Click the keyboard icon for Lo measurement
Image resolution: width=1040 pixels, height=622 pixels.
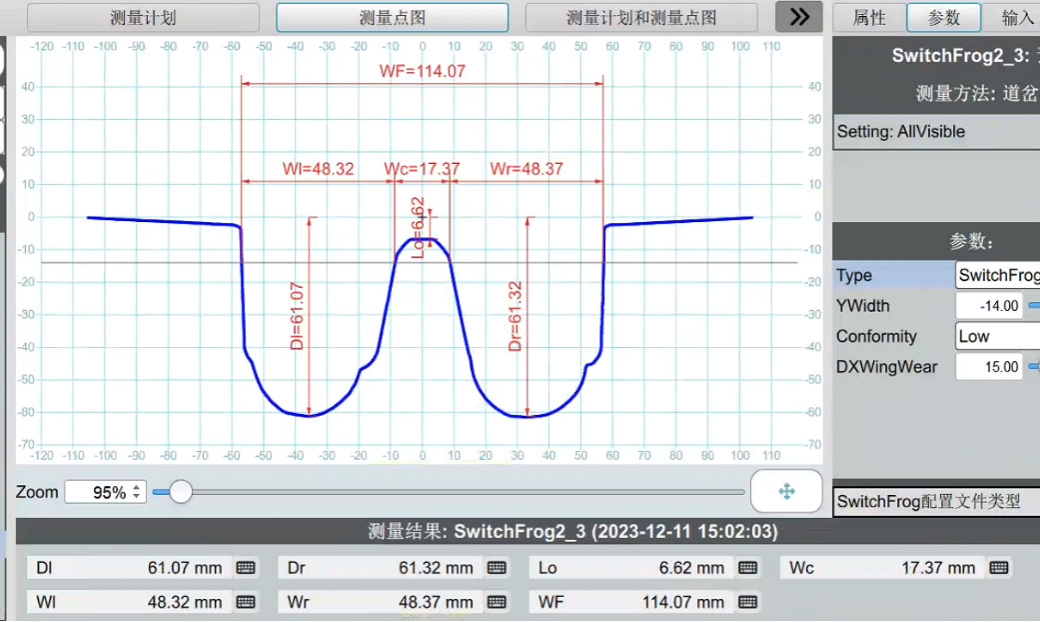(x=747, y=568)
